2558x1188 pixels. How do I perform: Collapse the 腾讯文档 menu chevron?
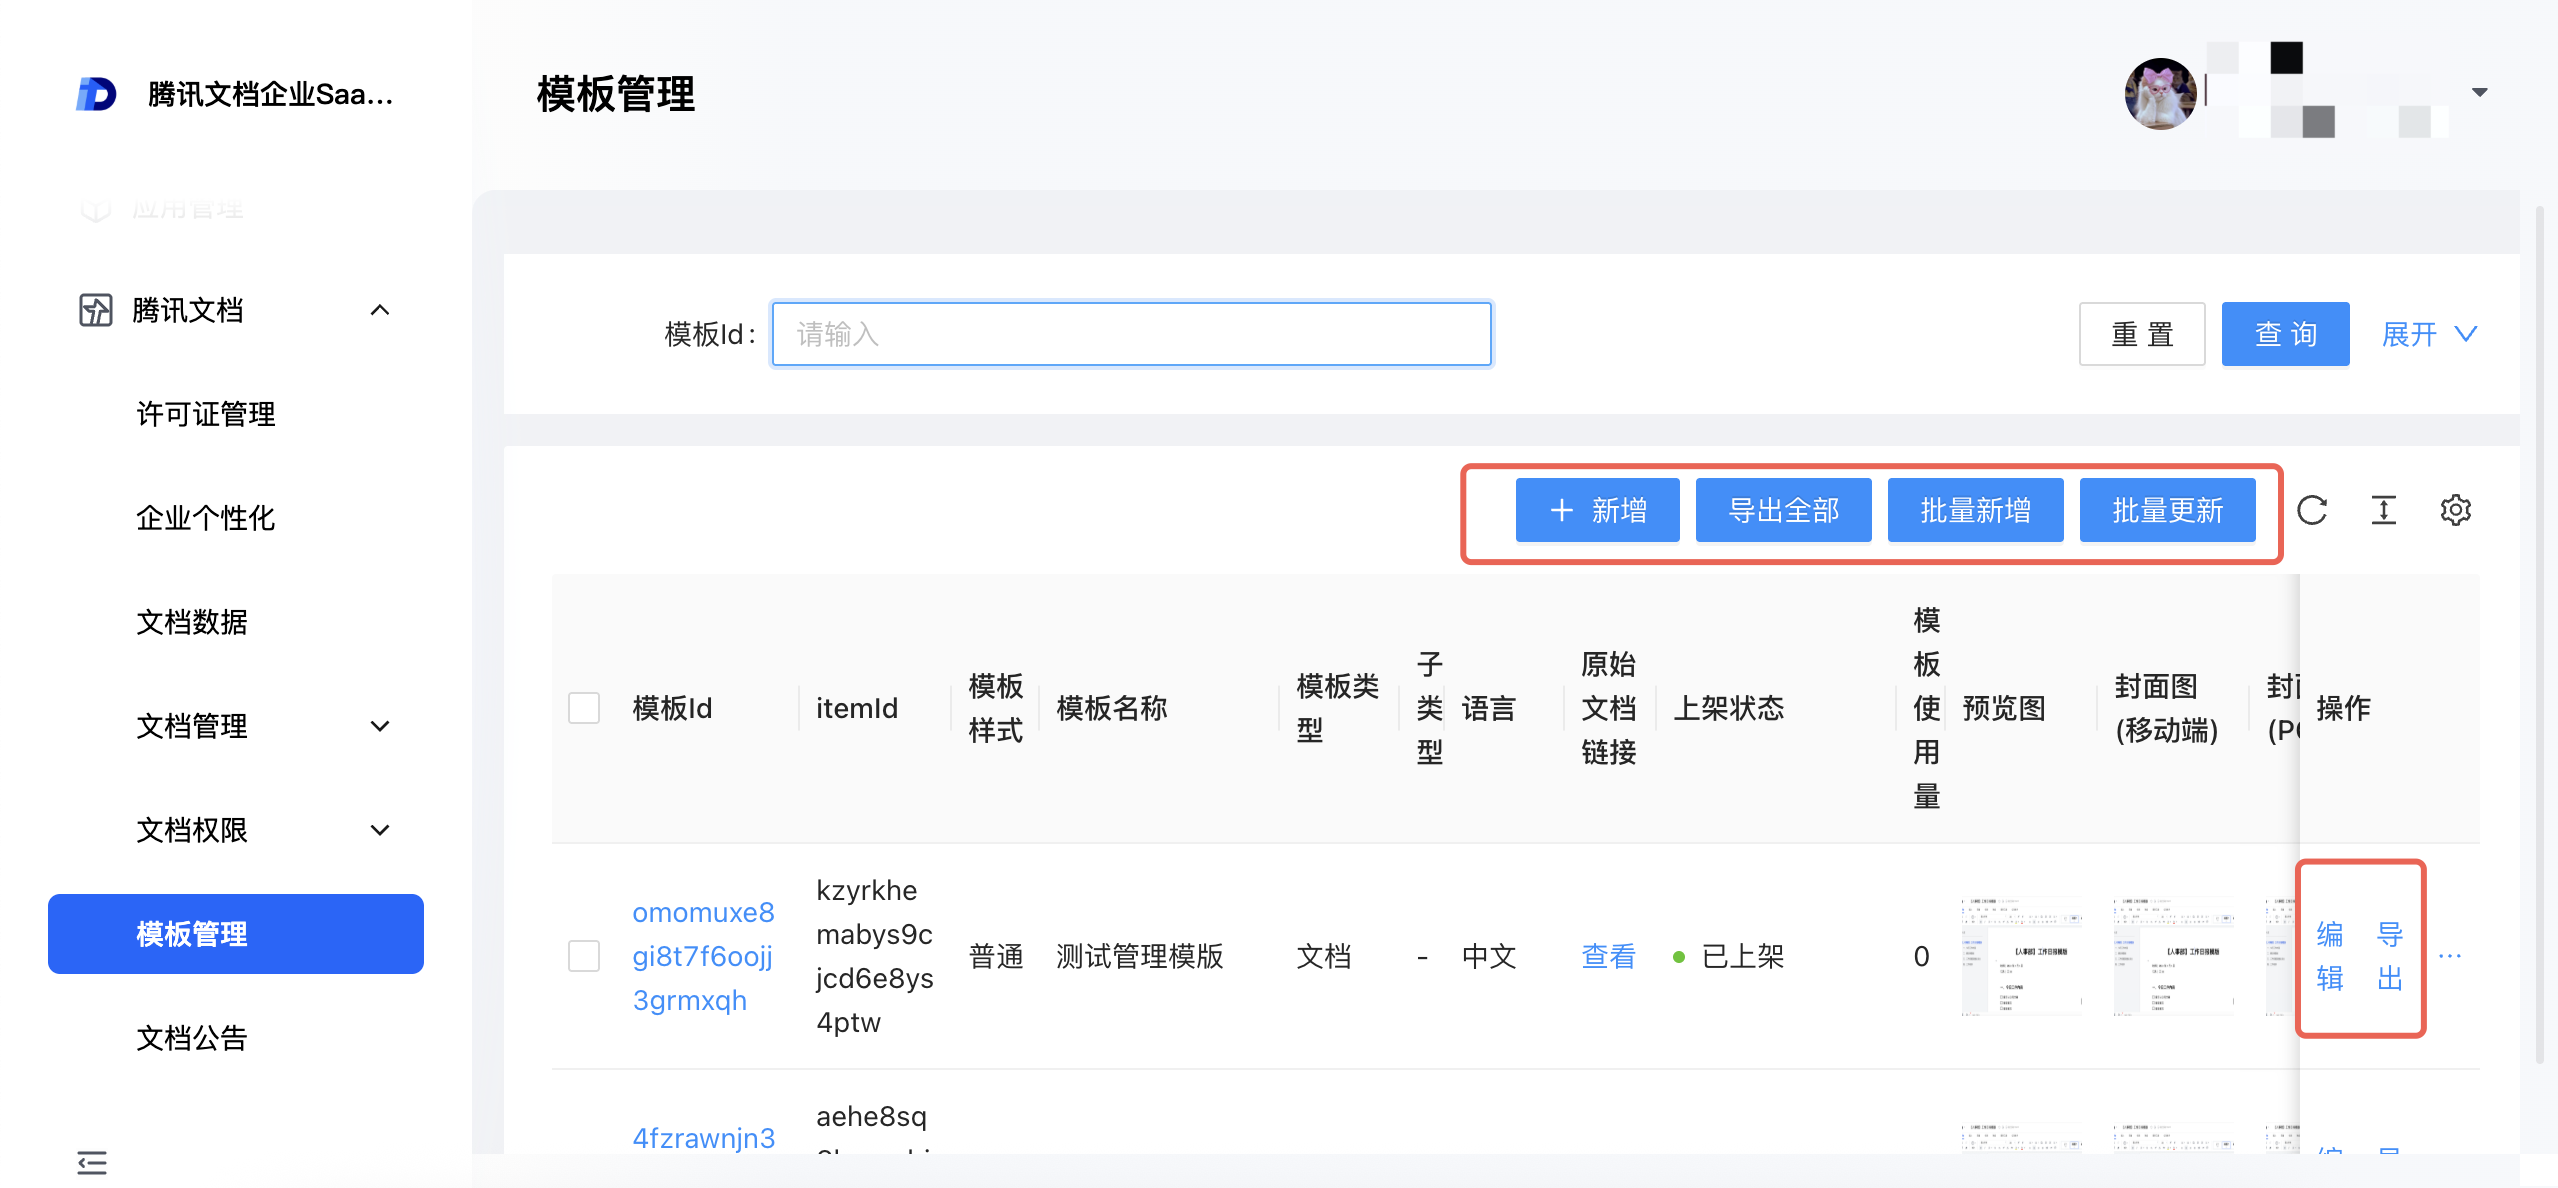point(380,310)
